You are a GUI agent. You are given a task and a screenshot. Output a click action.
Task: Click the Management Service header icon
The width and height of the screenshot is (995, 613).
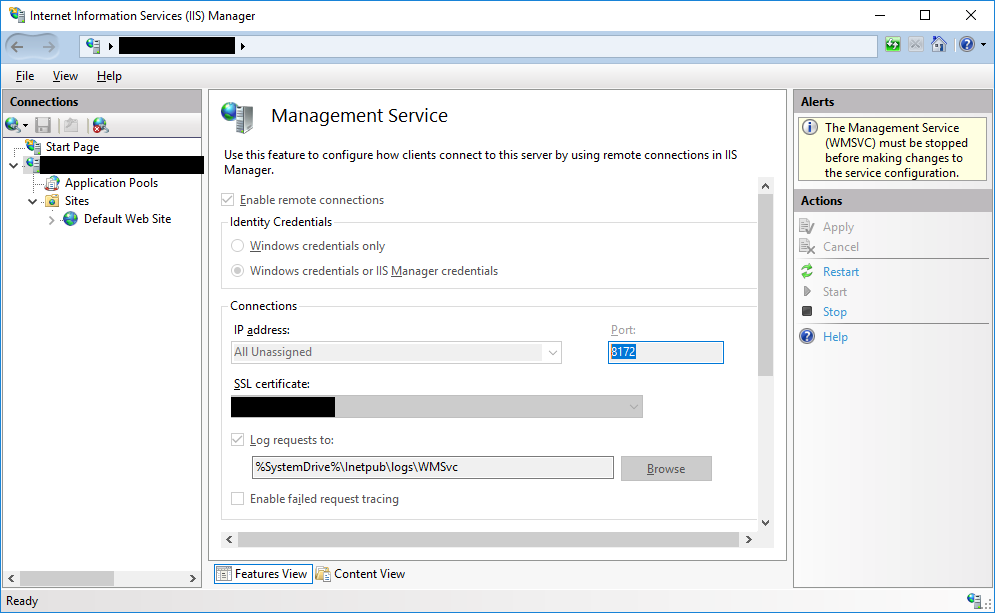tap(237, 117)
